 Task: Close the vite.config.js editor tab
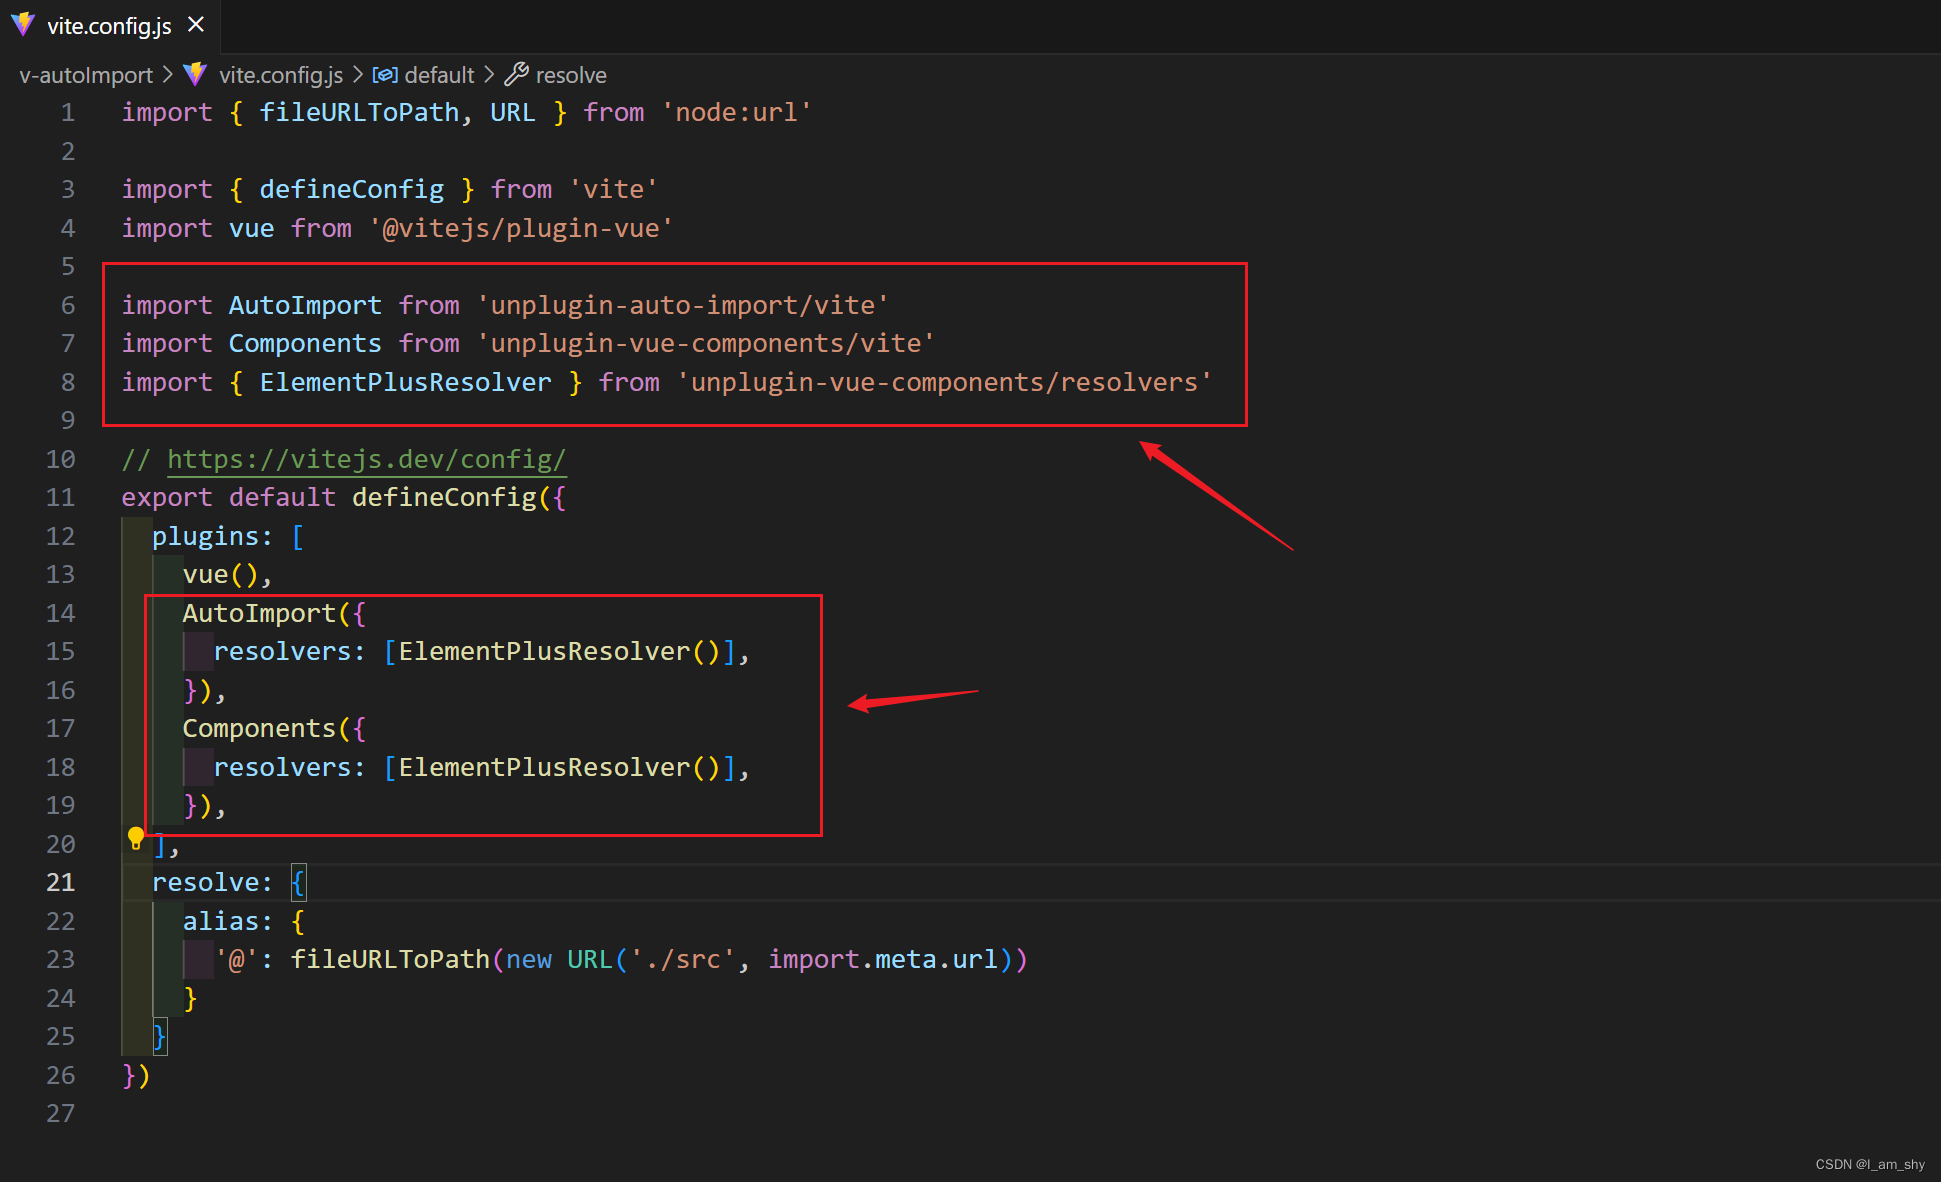click(196, 24)
